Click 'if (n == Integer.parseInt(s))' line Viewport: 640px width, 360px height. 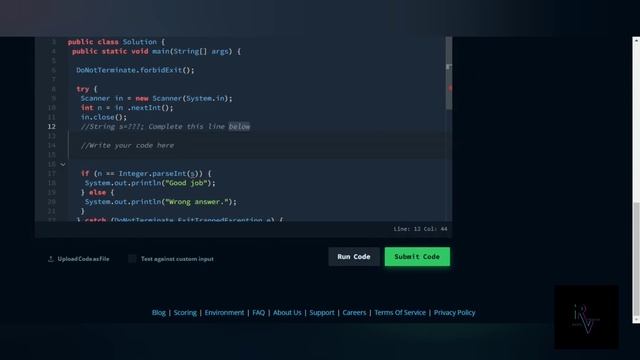tap(146, 173)
